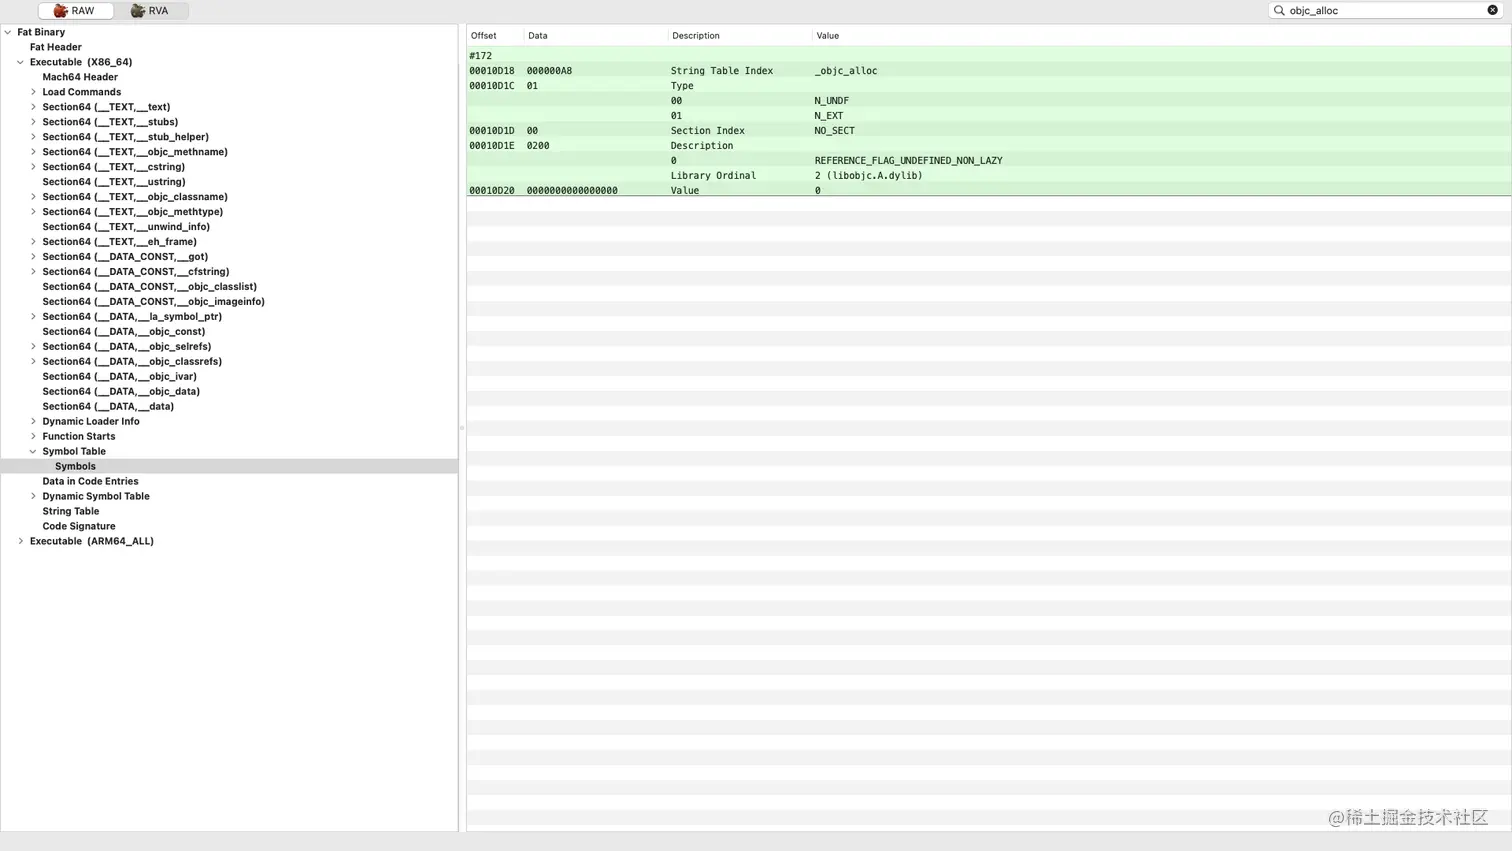Screen dimensions: 1512x851
Task: Open the Code Signature item
Action: (79, 527)
